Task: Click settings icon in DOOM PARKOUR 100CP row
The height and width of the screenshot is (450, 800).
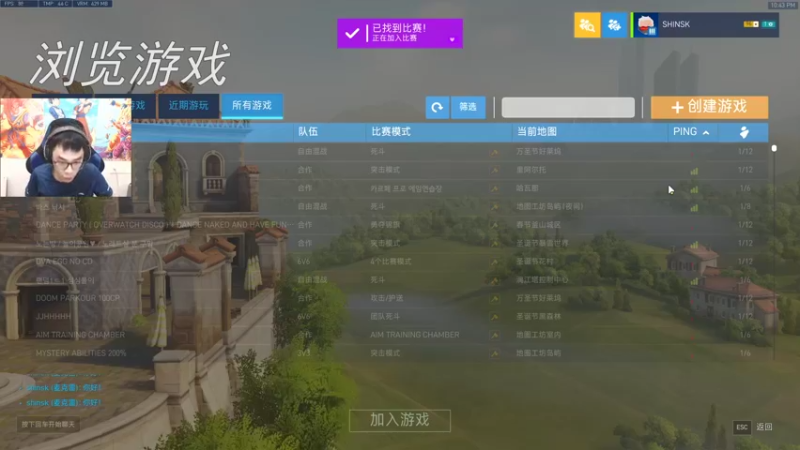Action: (x=494, y=298)
